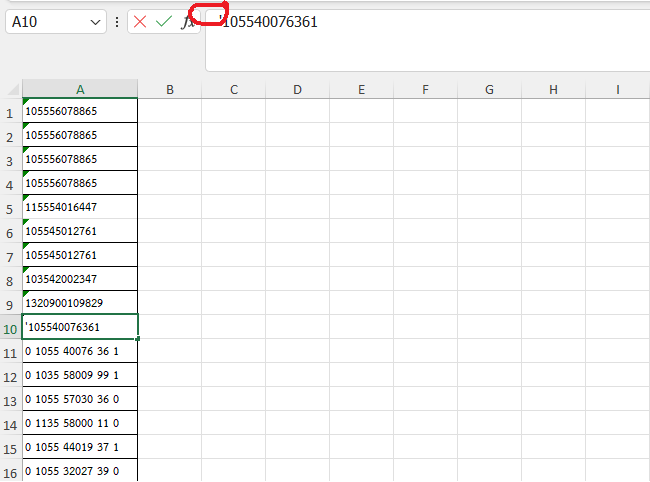Select row 1 header

(10, 113)
